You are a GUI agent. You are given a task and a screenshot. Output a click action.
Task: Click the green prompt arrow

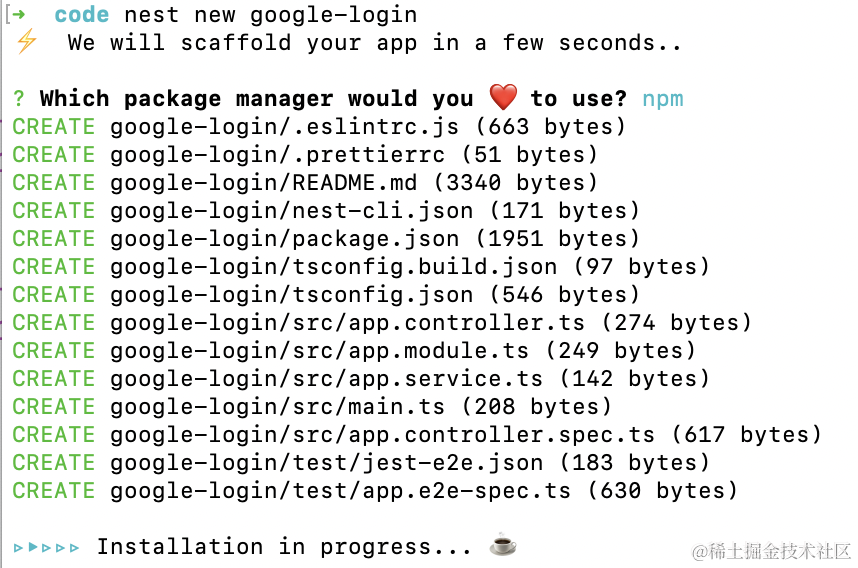(18, 15)
